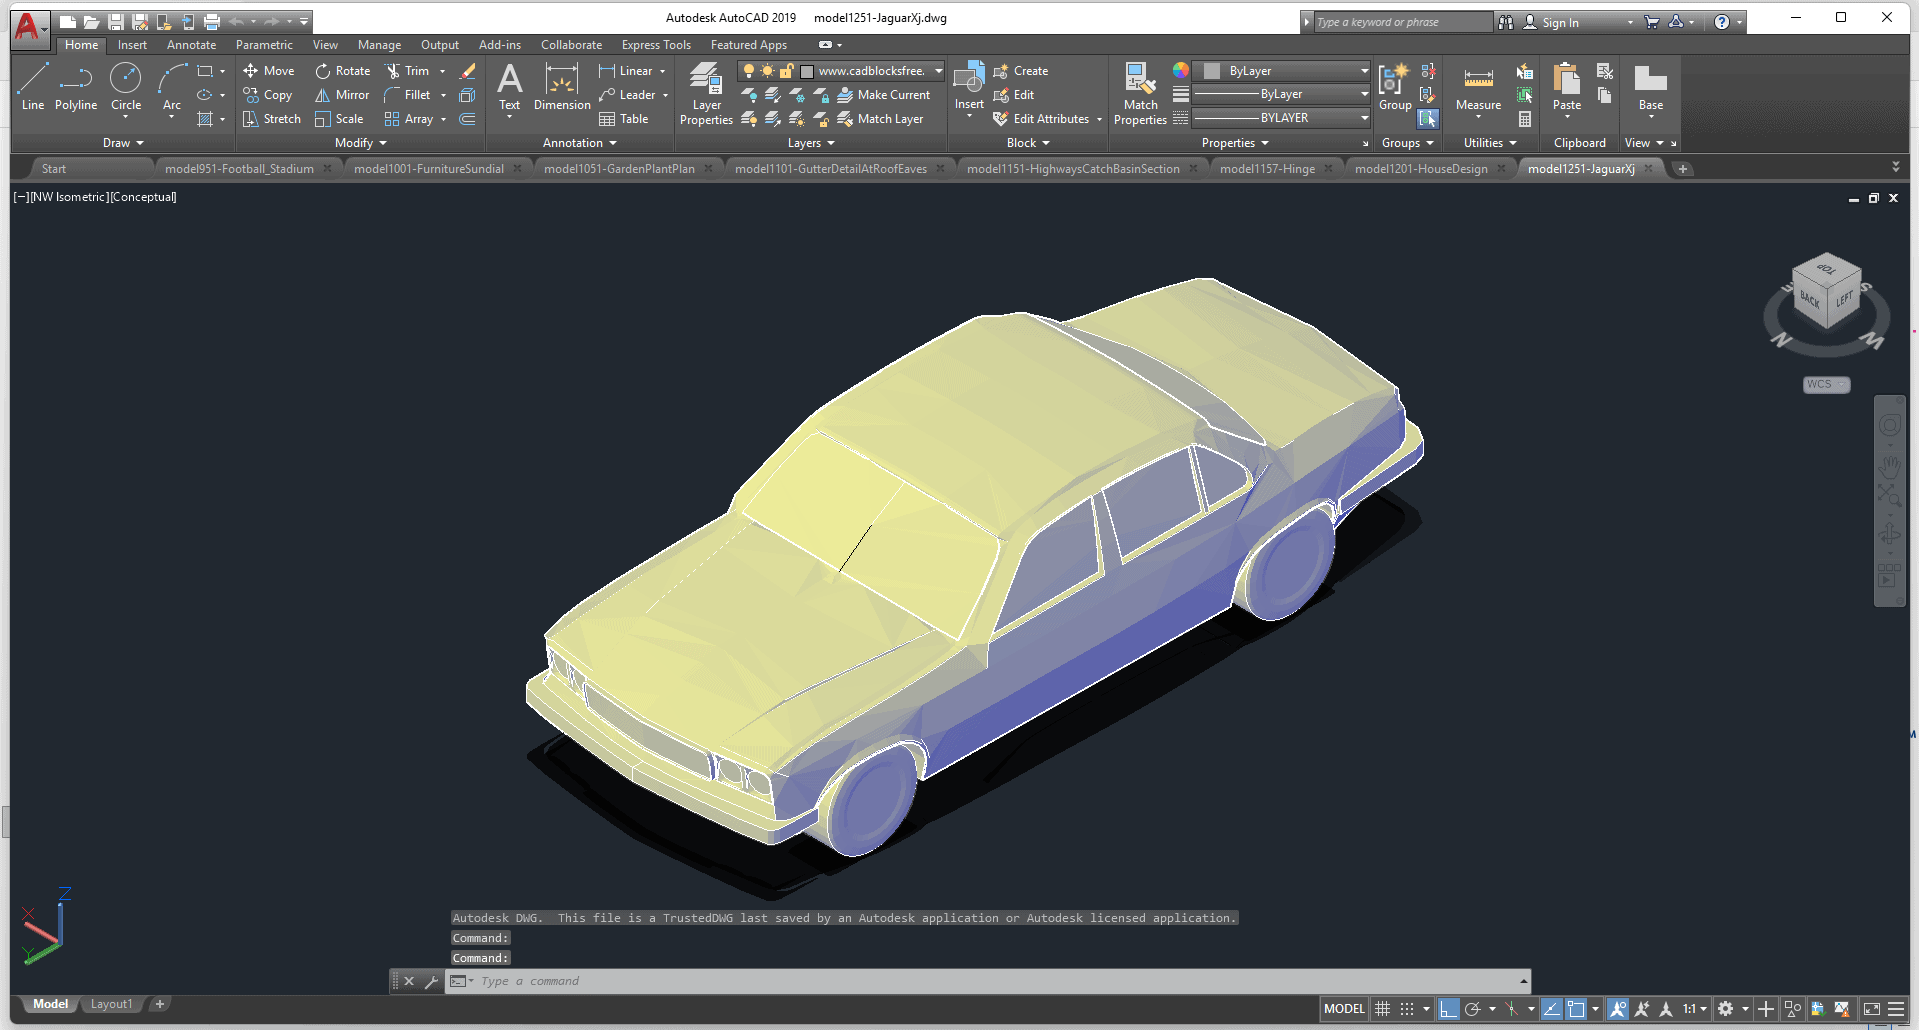Toggle Polar tracking in status bar
The image size is (1919, 1030).
pos(1472,1009)
